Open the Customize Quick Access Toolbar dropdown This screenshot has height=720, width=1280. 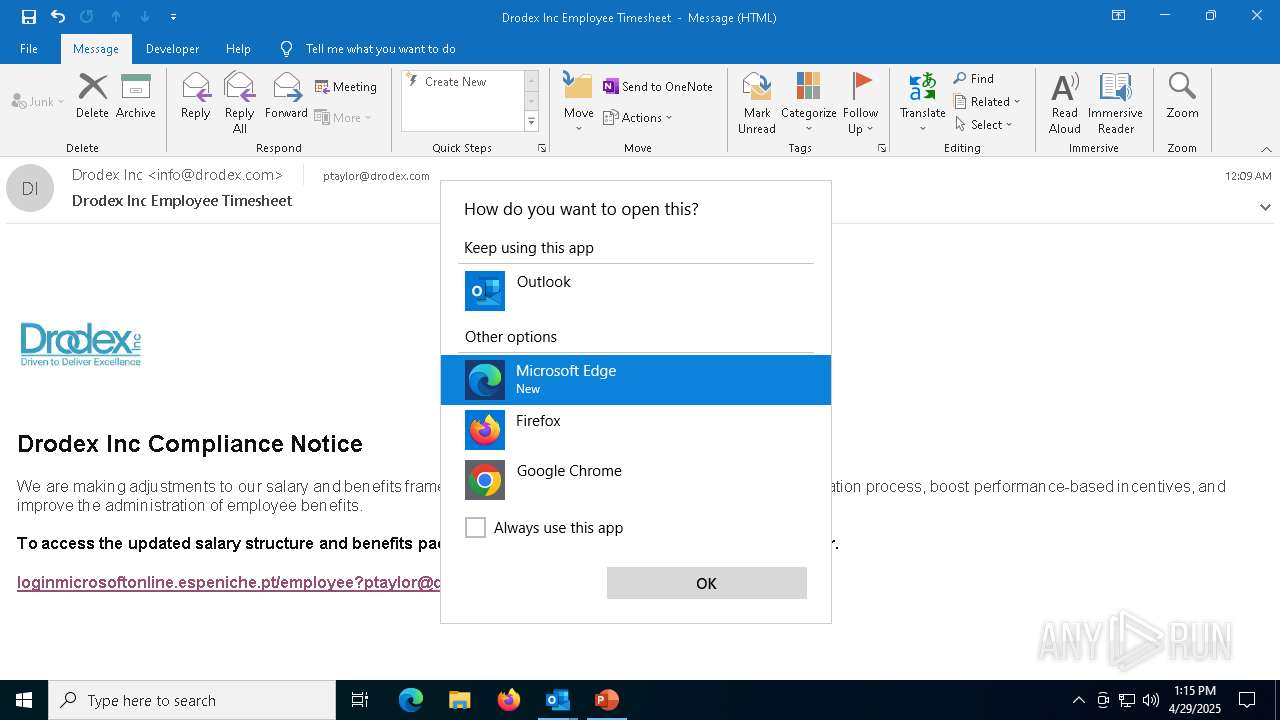(173, 17)
